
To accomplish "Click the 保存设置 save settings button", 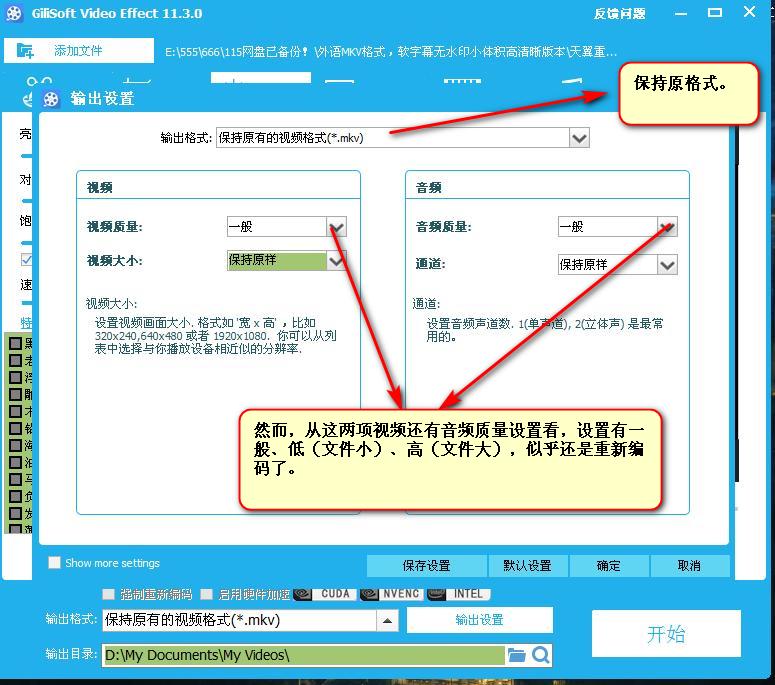I will [427, 565].
